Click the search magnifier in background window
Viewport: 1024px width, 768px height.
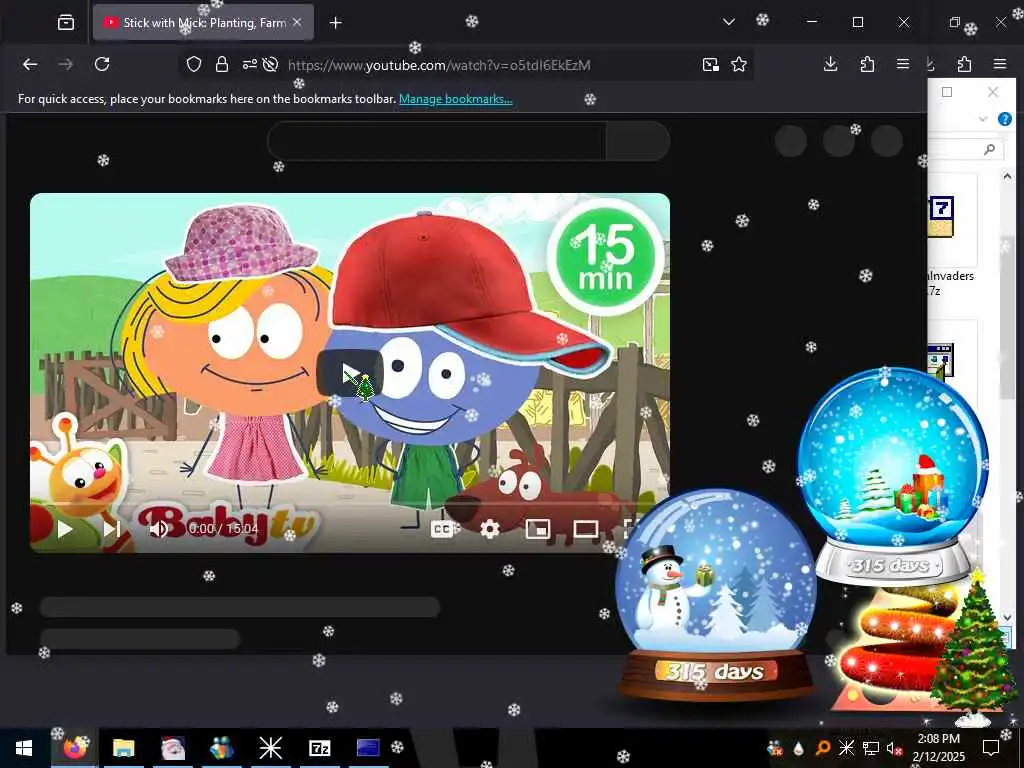[989, 150]
